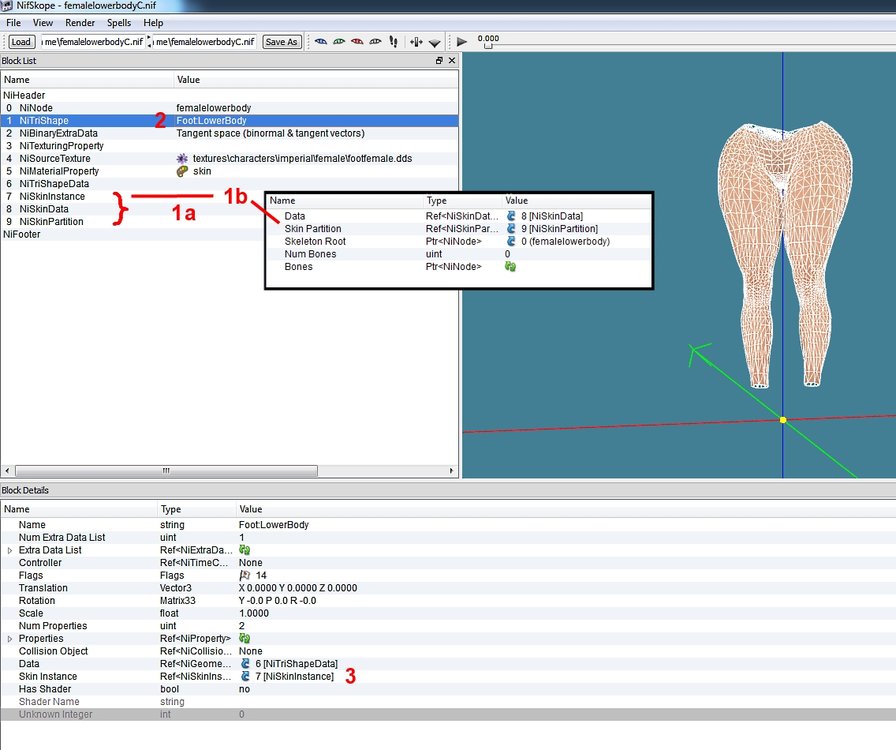Click the green view-direction eye icon
The height and width of the screenshot is (750, 896).
339,42
